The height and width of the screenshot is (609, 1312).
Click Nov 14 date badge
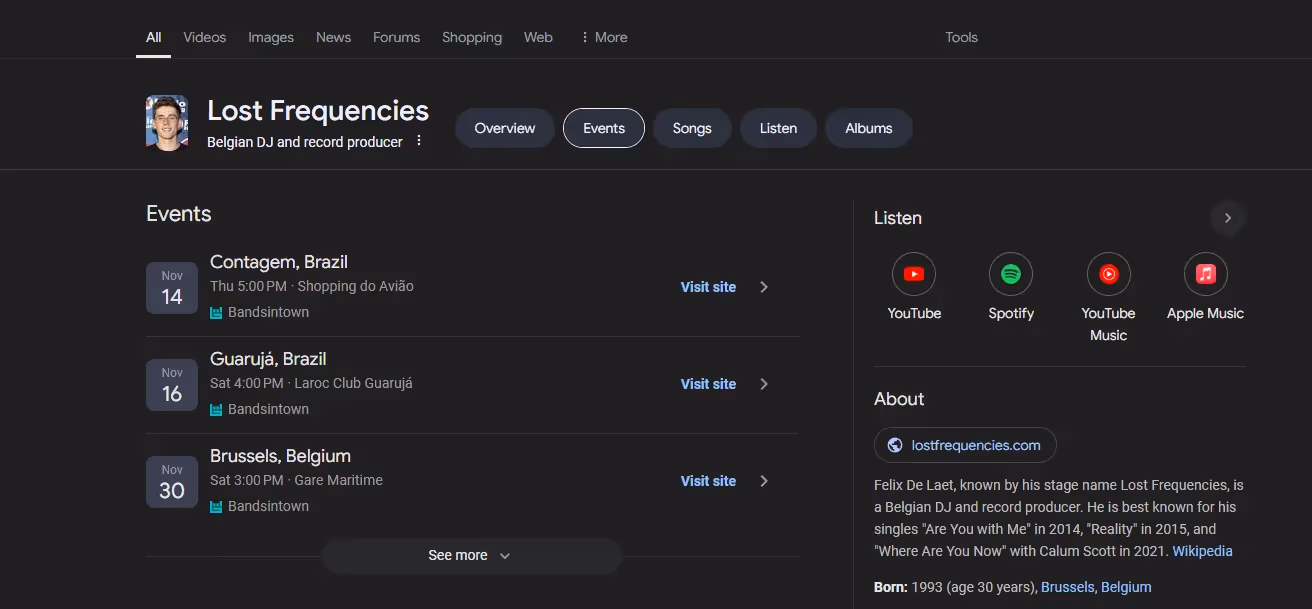pyautogui.click(x=172, y=288)
